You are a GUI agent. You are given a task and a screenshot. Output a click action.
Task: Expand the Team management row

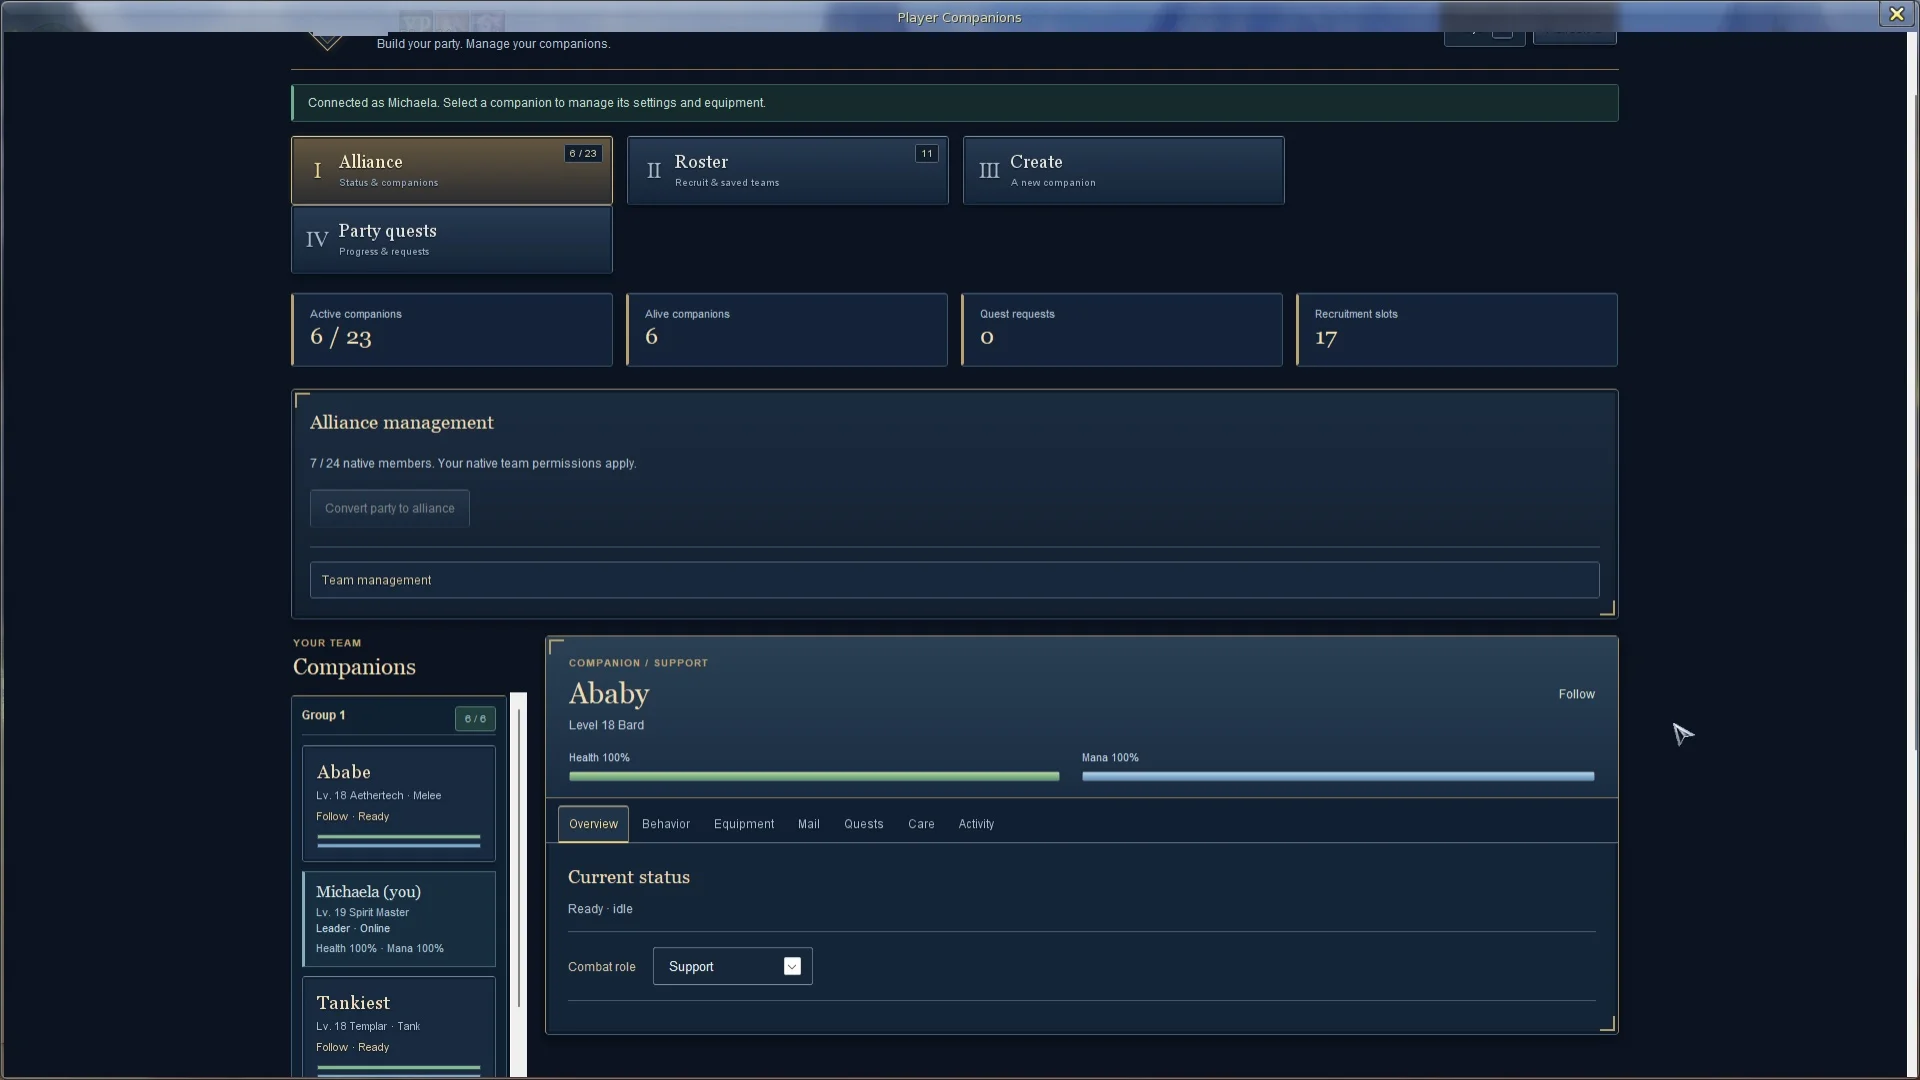(x=954, y=580)
